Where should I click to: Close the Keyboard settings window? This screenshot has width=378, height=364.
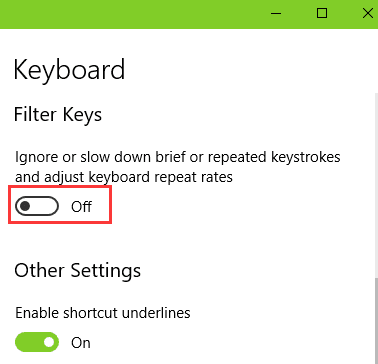pos(367,13)
